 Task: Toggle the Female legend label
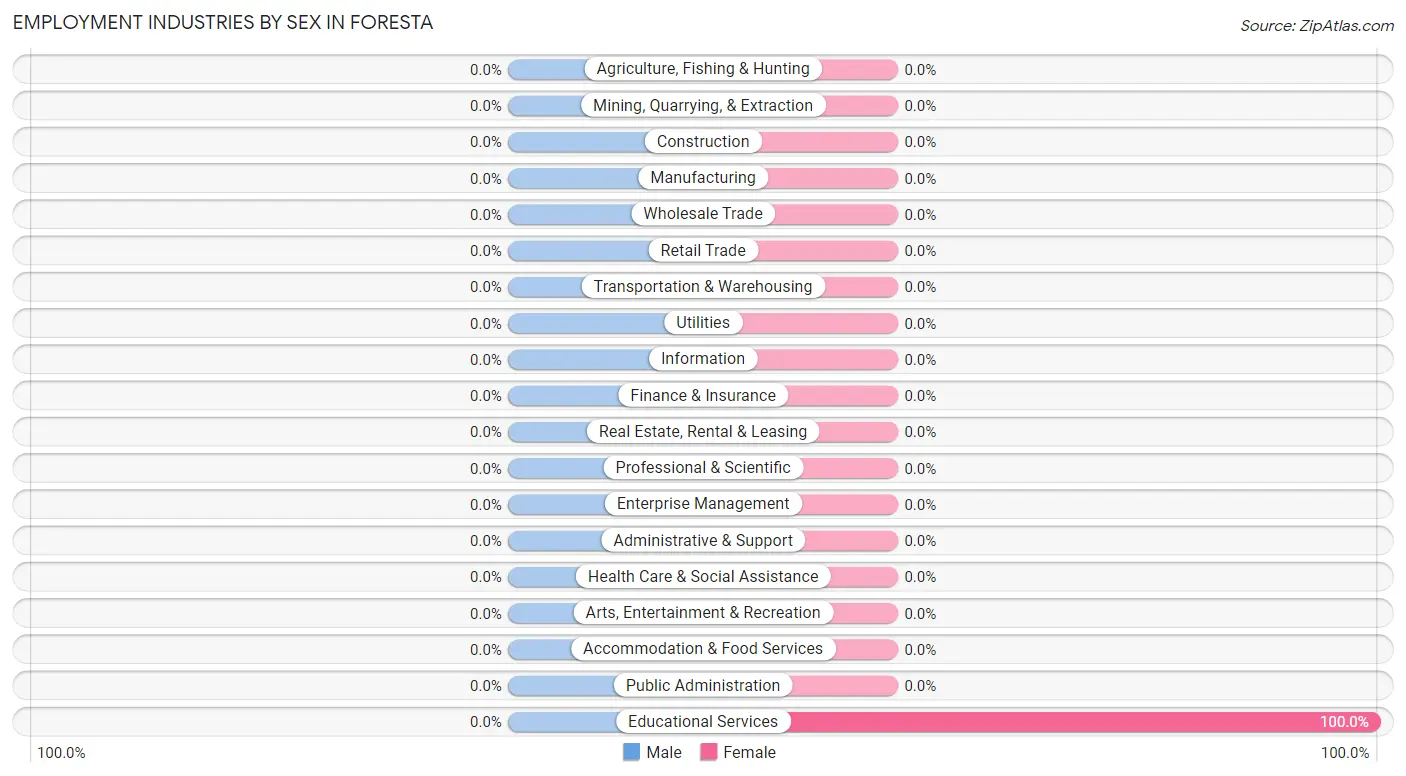click(749, 752)
